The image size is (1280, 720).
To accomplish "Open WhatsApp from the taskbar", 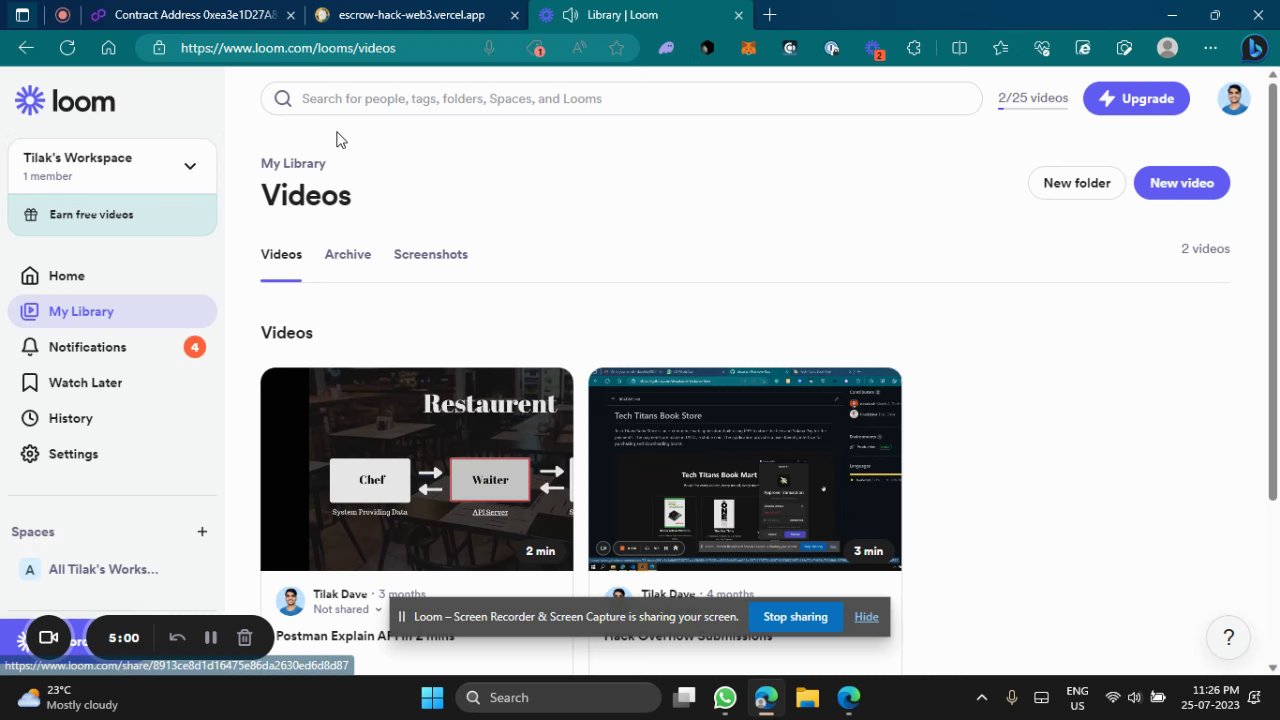I will point(725,698).
